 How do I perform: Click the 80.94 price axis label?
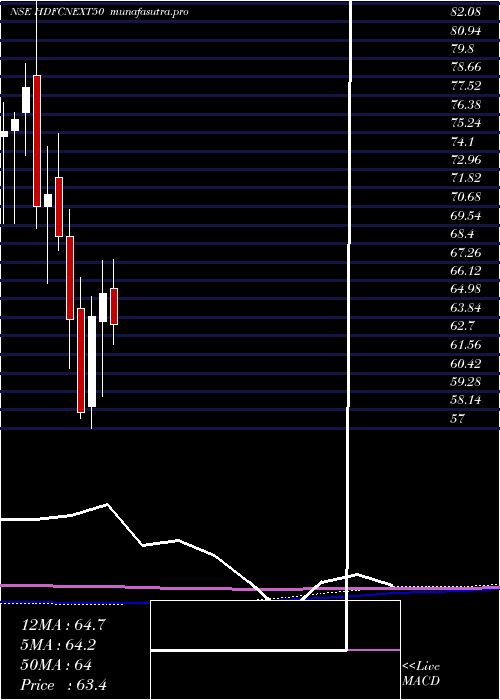point(465,30)
